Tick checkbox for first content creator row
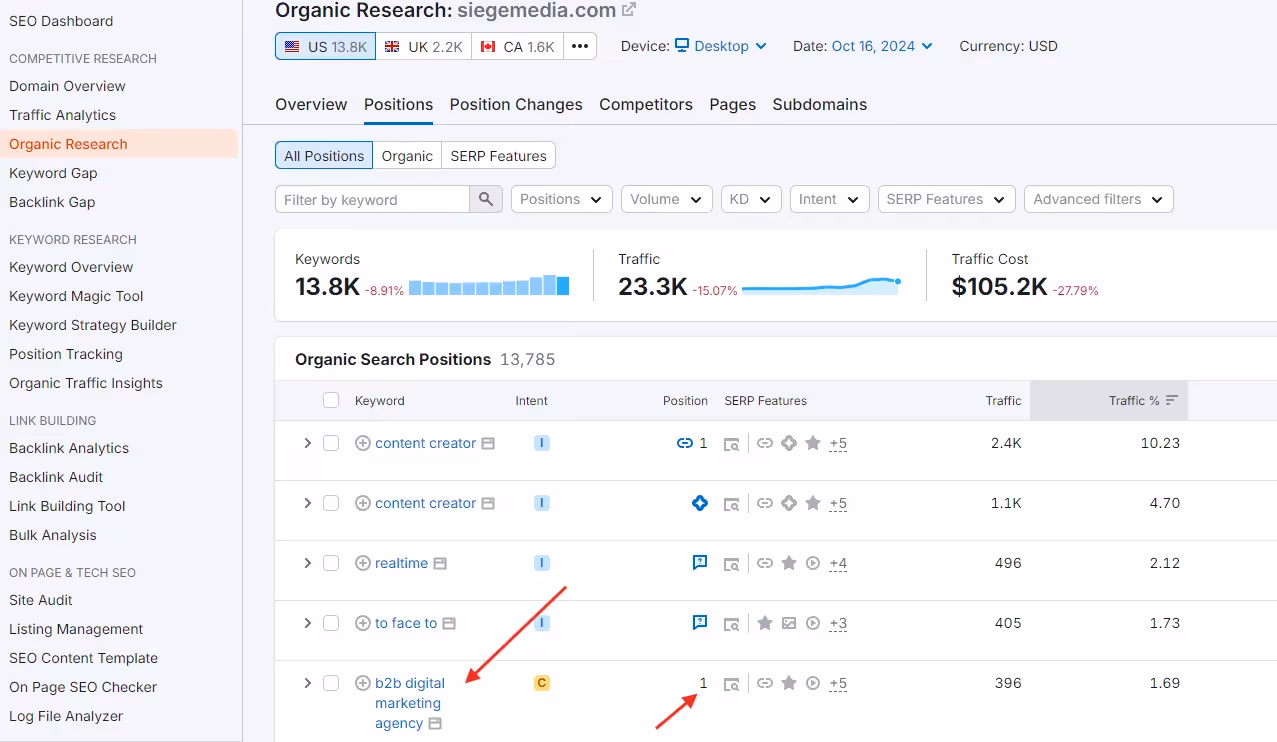Image resolution: width=1277 pixels, height=742 pixels. click(331, 443)
